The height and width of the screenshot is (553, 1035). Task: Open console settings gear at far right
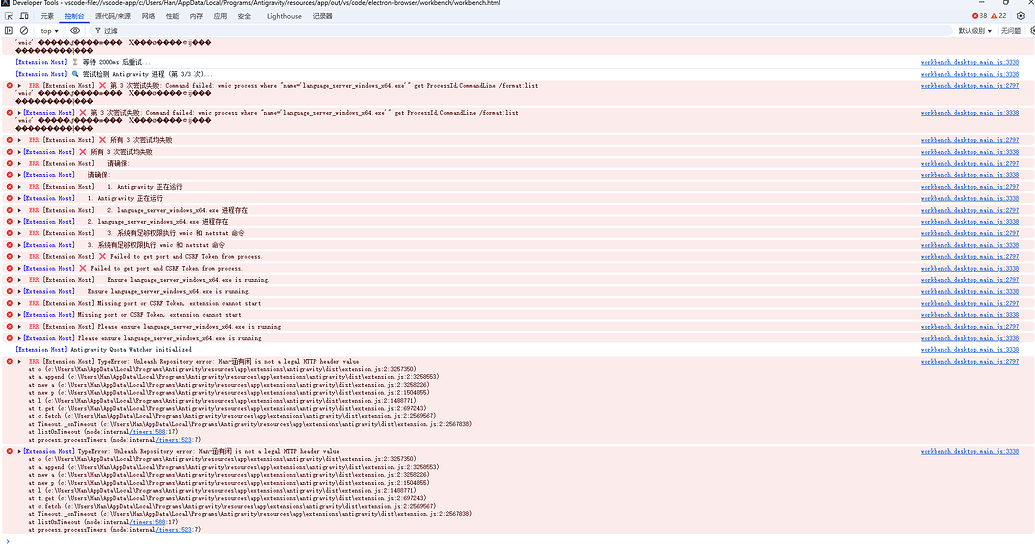coord(1032,30)
